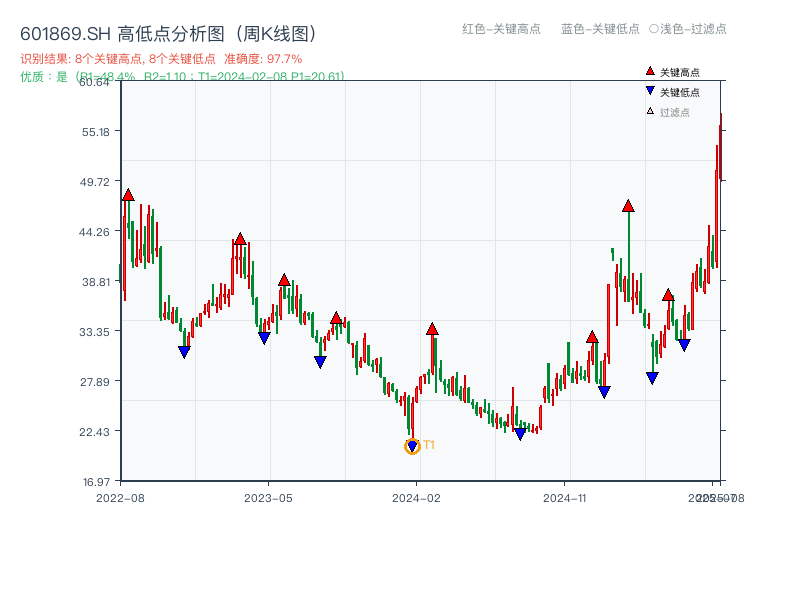
Task: Click the red 识别结果 summary line
Action: tap(161, 59)
